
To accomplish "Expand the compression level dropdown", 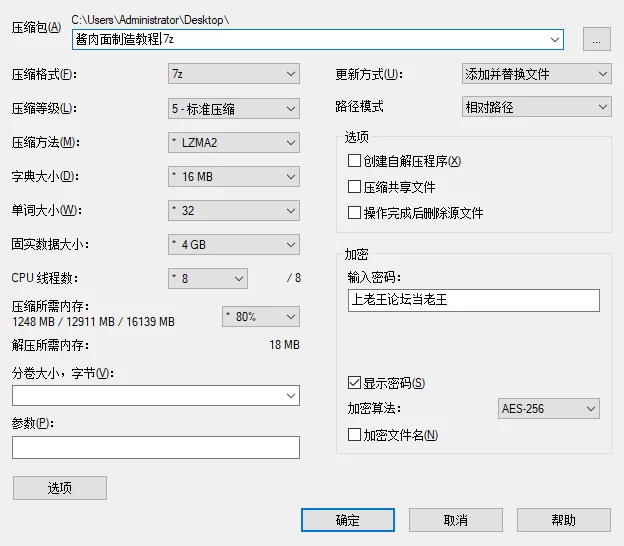I will (x=234, y=108).
